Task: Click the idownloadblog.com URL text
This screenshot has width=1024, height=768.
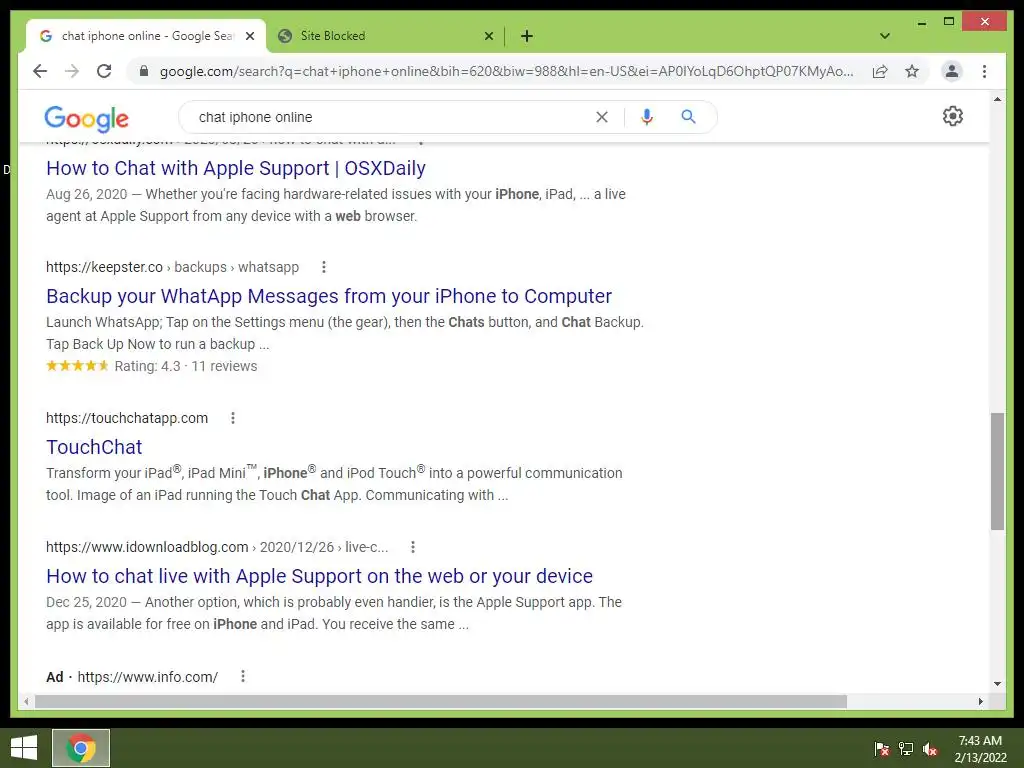Action: click(217, 547)
